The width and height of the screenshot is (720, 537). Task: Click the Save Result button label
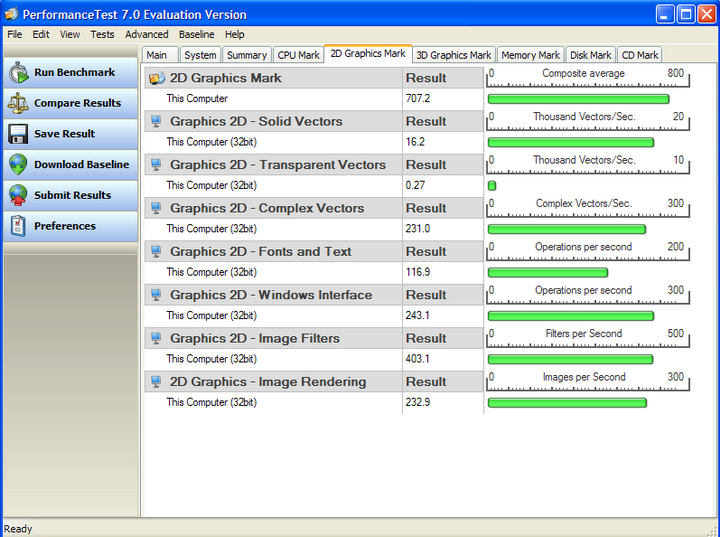[x=64, y=134]
